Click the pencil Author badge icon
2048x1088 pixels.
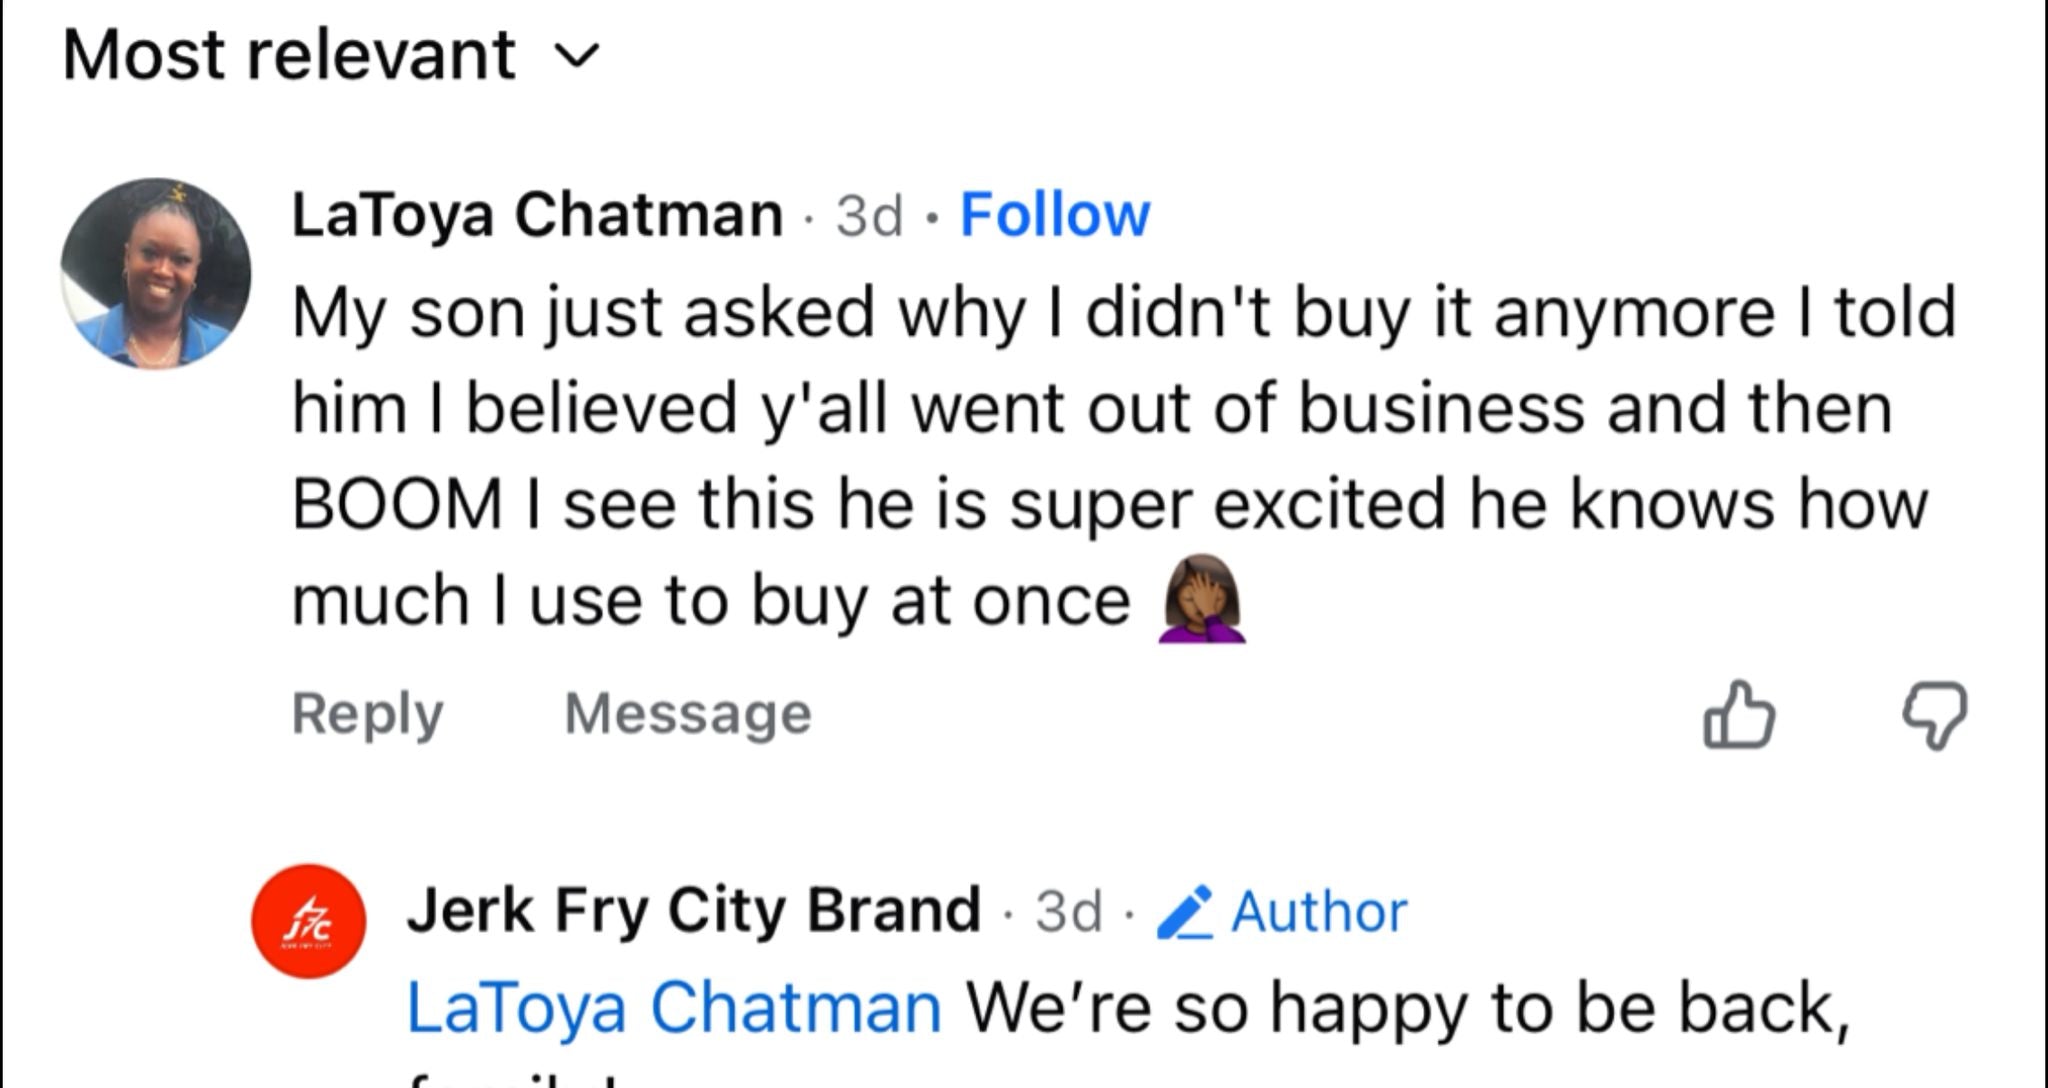1193,910
